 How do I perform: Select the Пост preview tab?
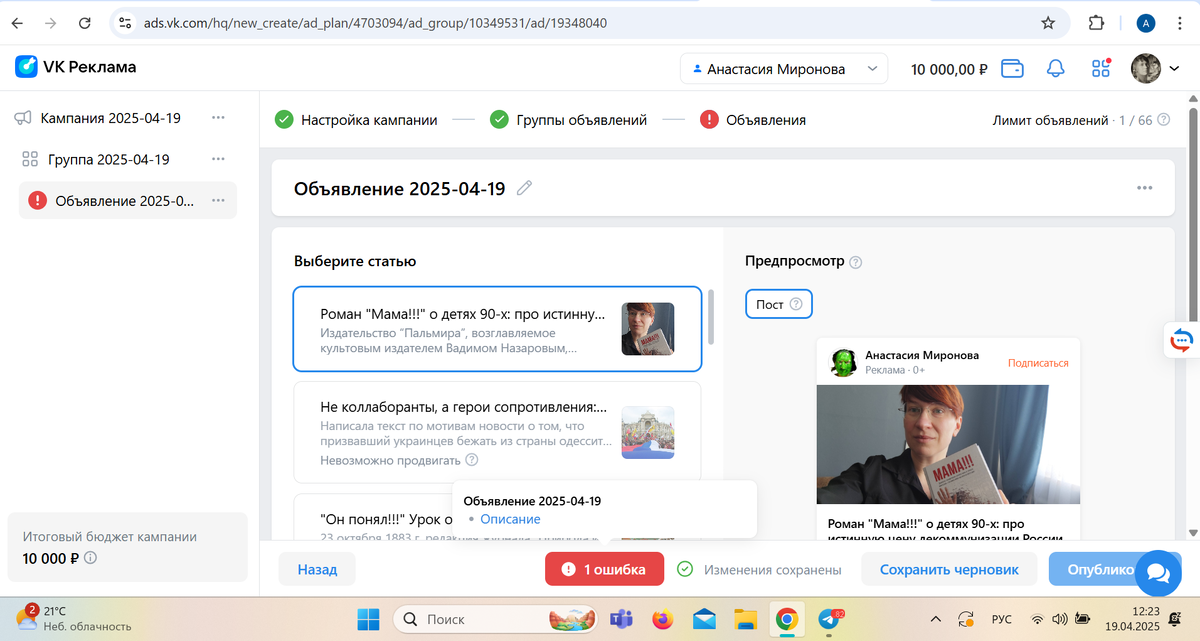(x=779, y=304)
